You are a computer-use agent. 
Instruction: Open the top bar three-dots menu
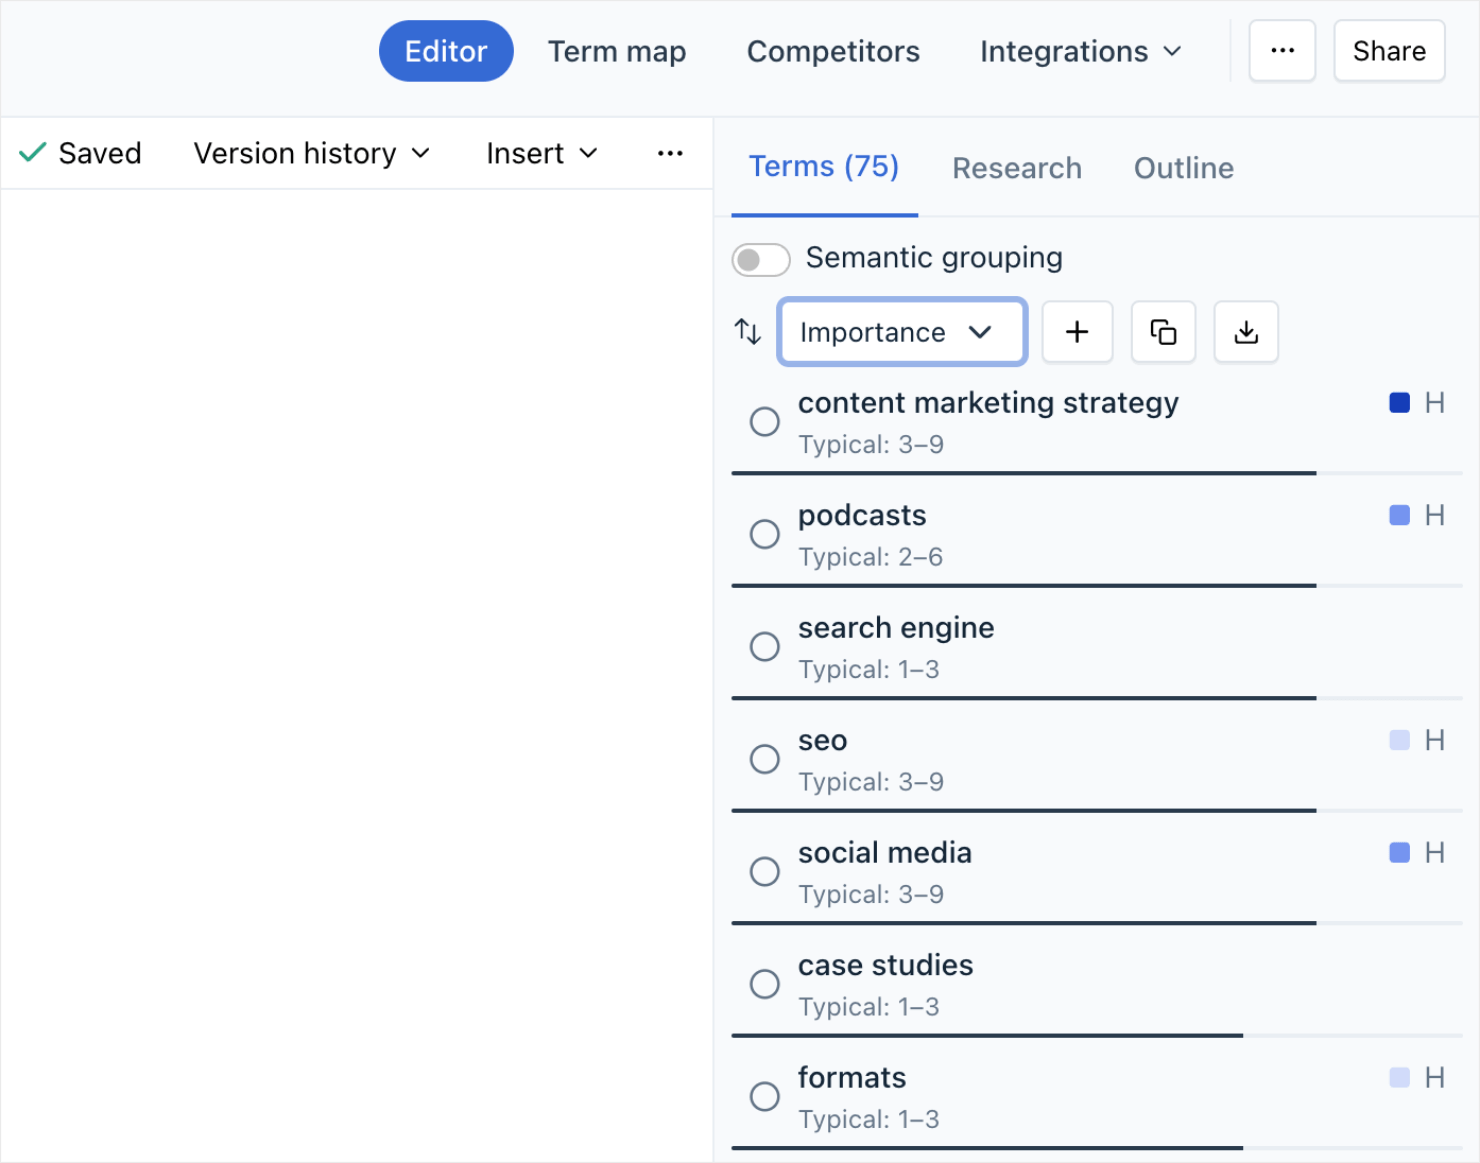coord(1282,51)
